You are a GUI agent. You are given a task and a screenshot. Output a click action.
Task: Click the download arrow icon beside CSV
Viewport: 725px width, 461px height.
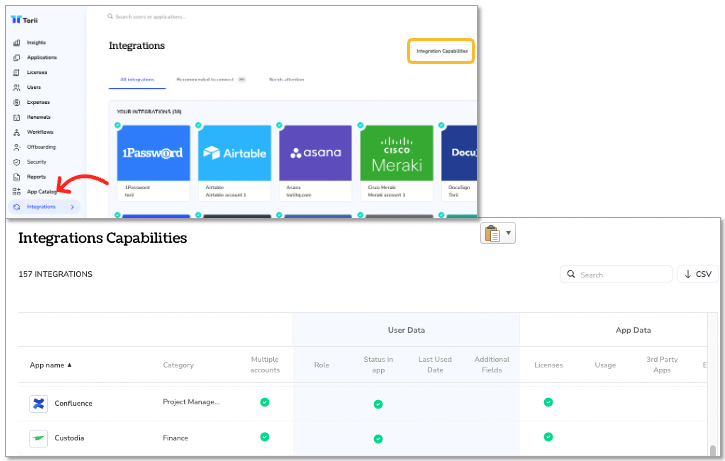click(x=688, y=274)
